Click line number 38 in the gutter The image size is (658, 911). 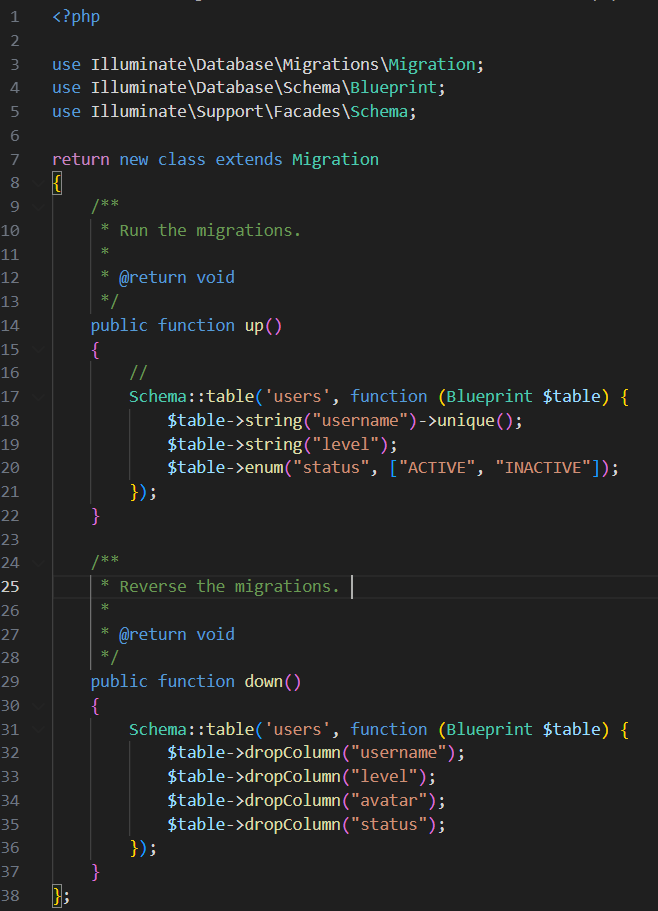pos(10,895)
